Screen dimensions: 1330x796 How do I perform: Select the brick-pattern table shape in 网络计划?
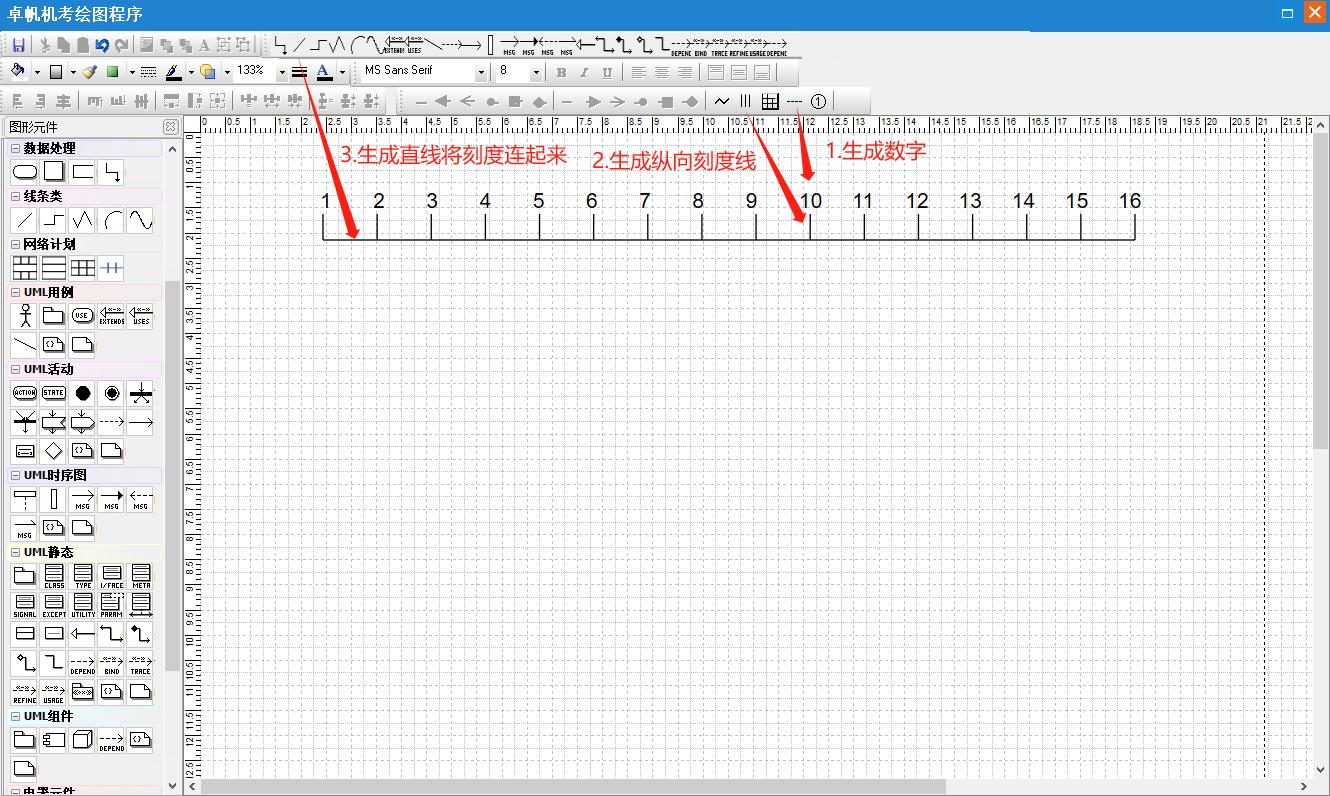25,268
